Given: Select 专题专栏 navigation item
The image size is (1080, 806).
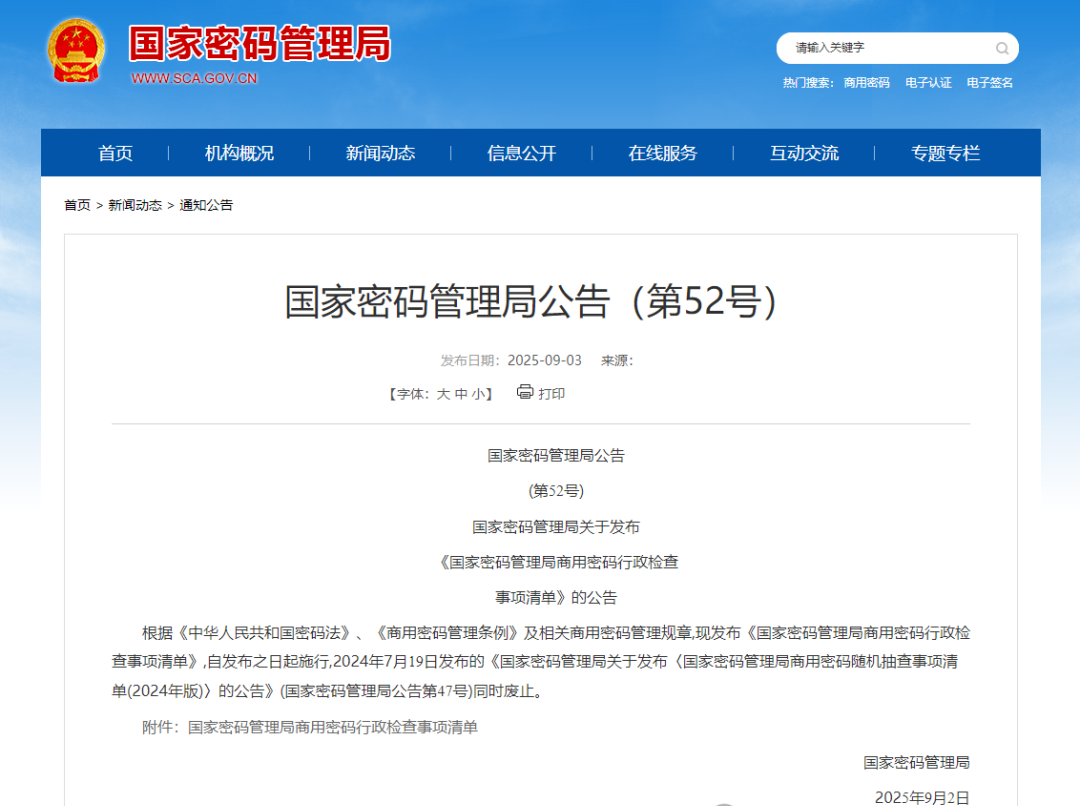Looking at the screenshot, I should point(945,153).
